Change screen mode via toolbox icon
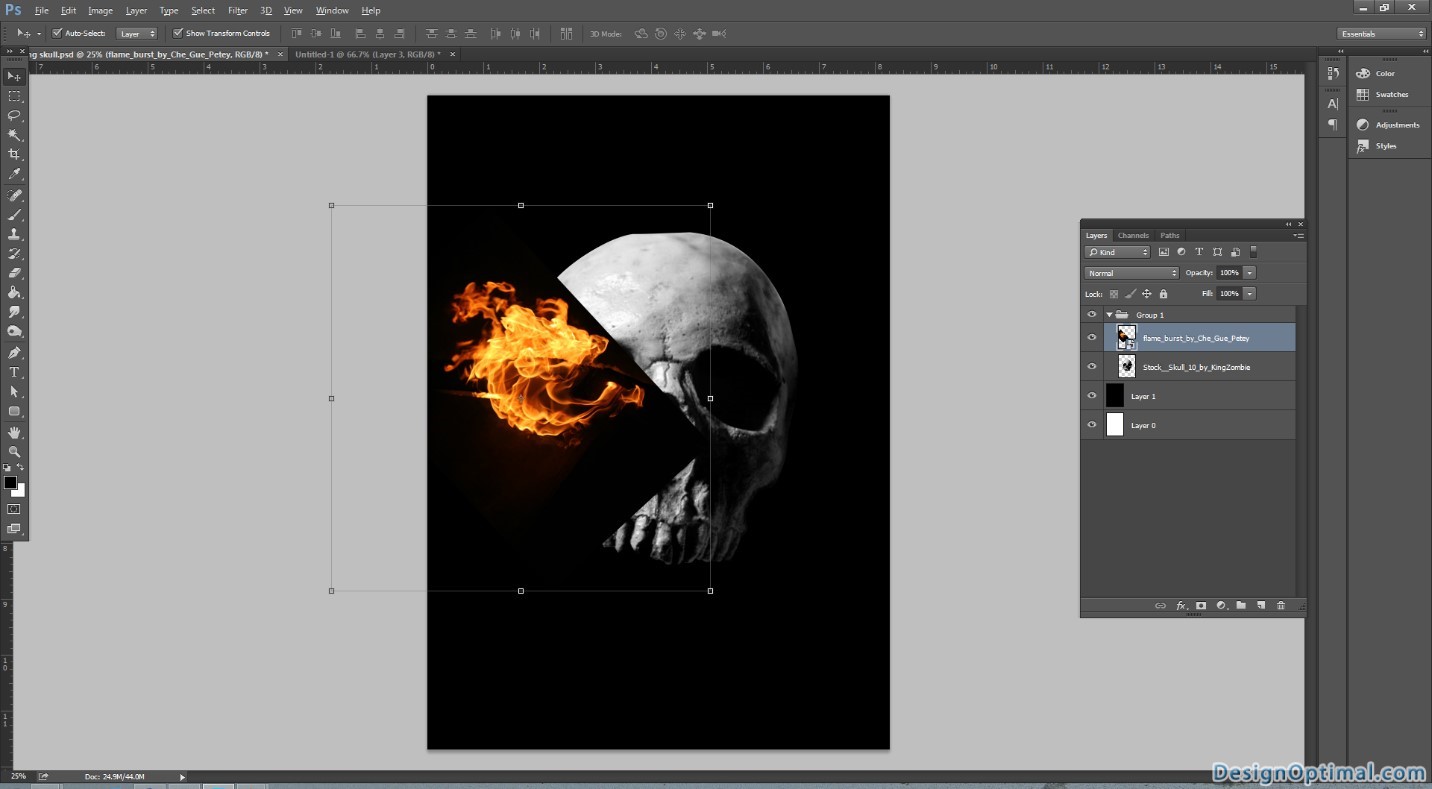 coord(14,528)
